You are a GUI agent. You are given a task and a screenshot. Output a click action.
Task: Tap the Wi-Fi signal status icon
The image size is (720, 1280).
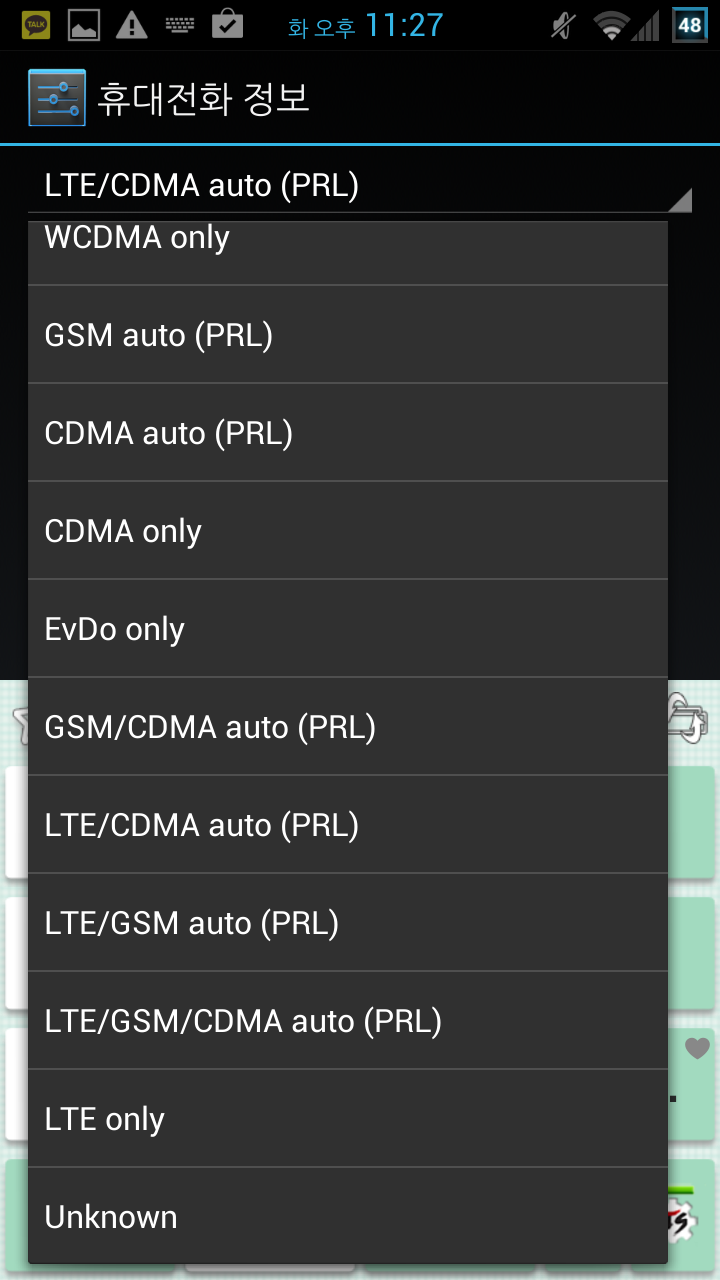point(610,25)
